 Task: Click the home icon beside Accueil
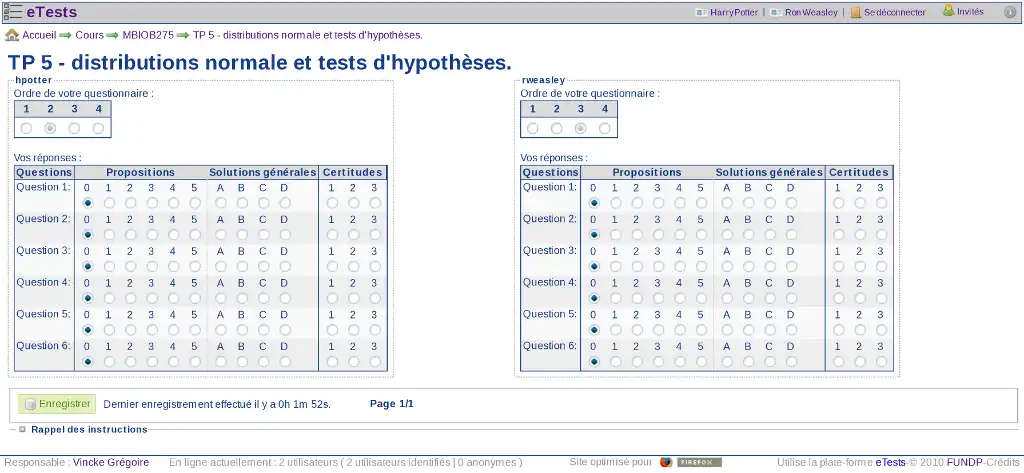pyautogui.click(x=12, y=35)
